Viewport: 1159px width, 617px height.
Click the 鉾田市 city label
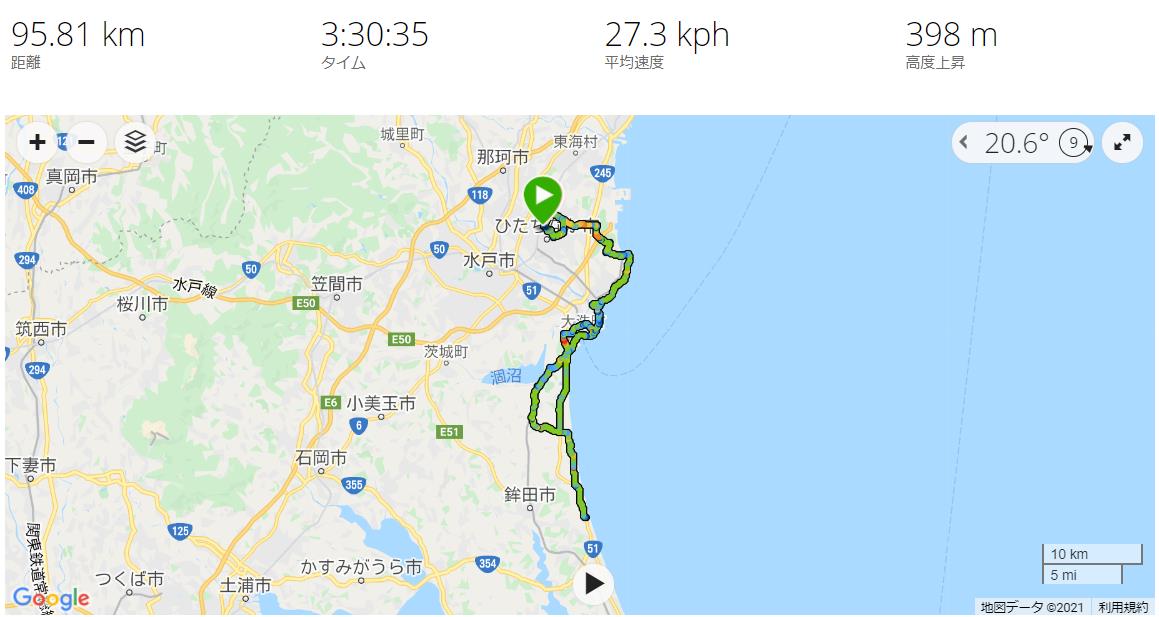(x=529, y=494)
